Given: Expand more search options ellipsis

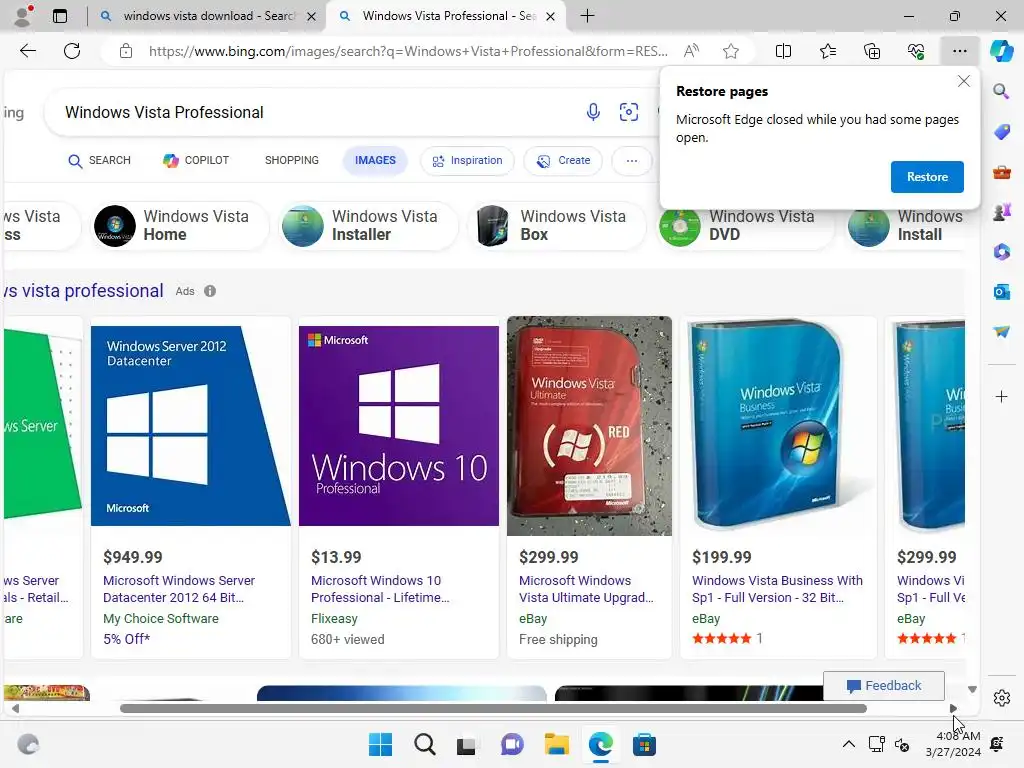Looking at the screenshot, I should pyautogui.click(x=632, y=161).
